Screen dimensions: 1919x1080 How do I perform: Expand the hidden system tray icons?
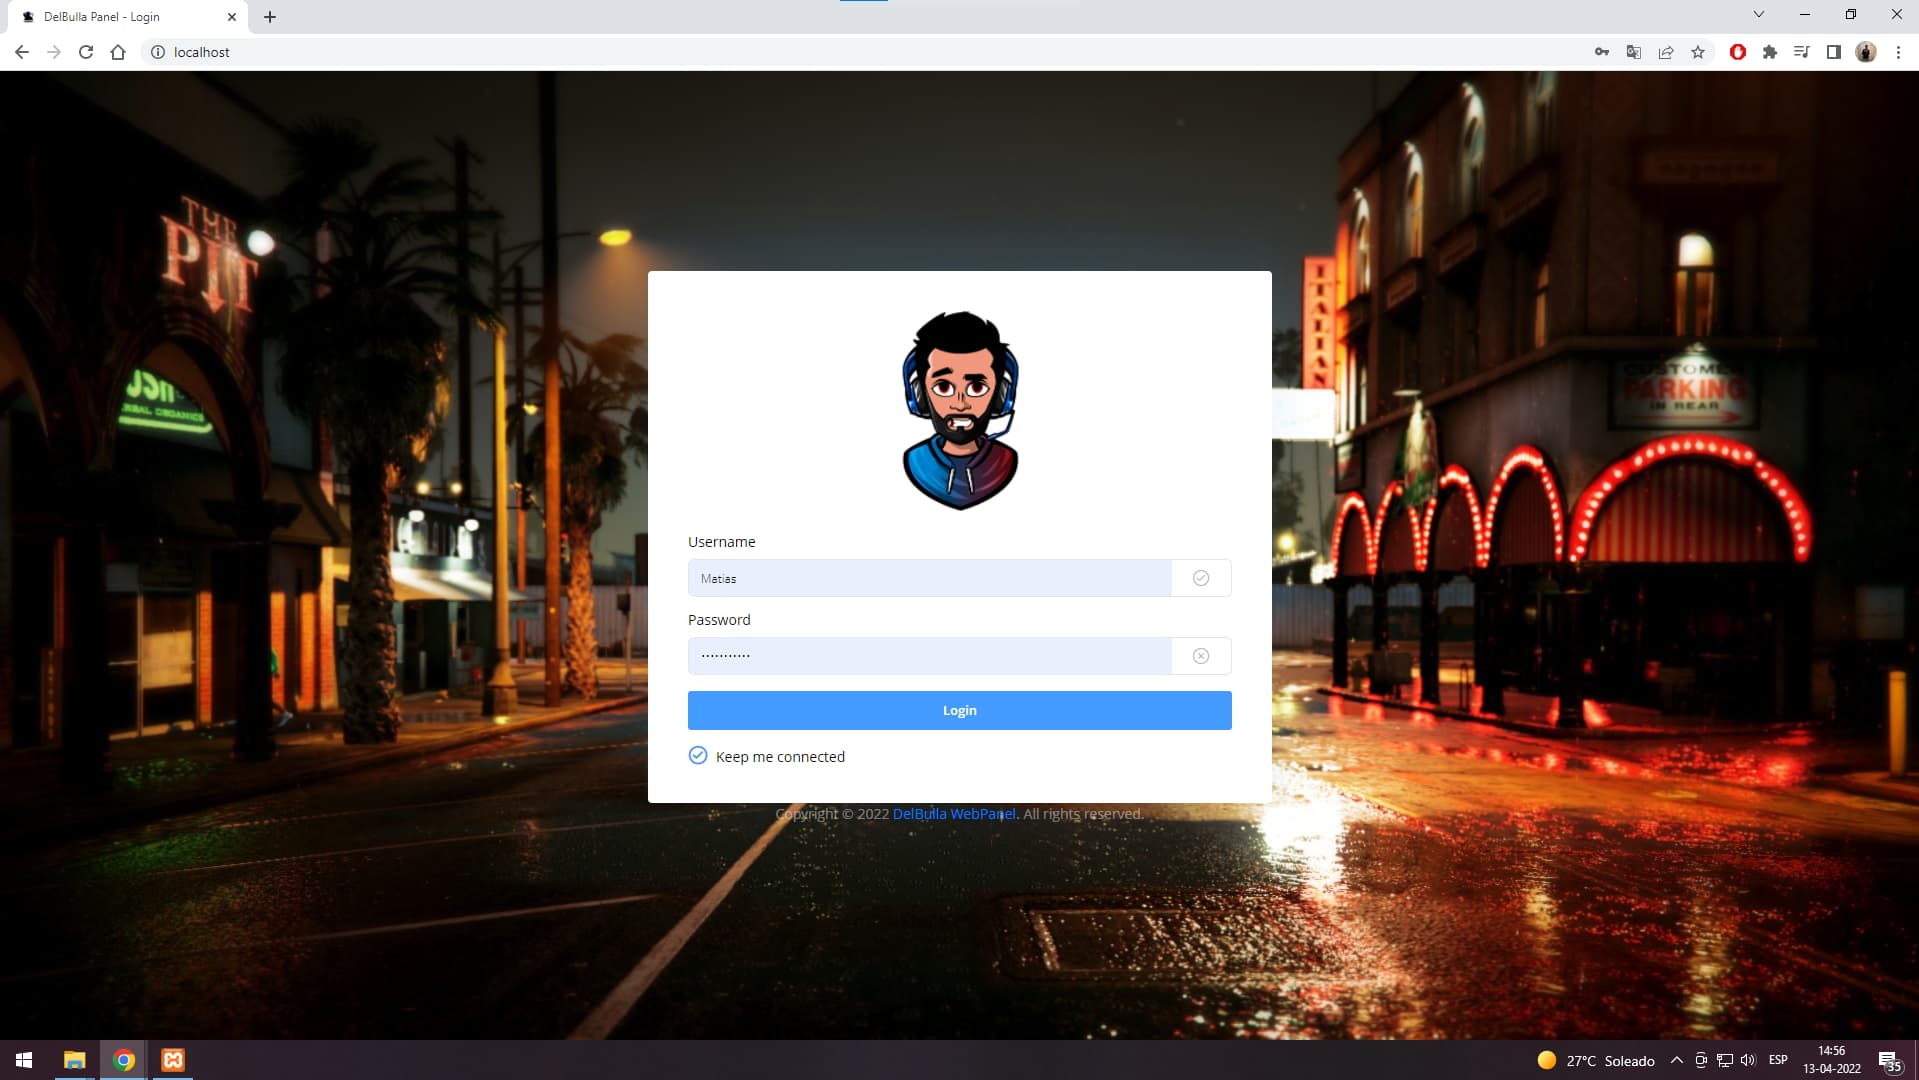1677,1060
